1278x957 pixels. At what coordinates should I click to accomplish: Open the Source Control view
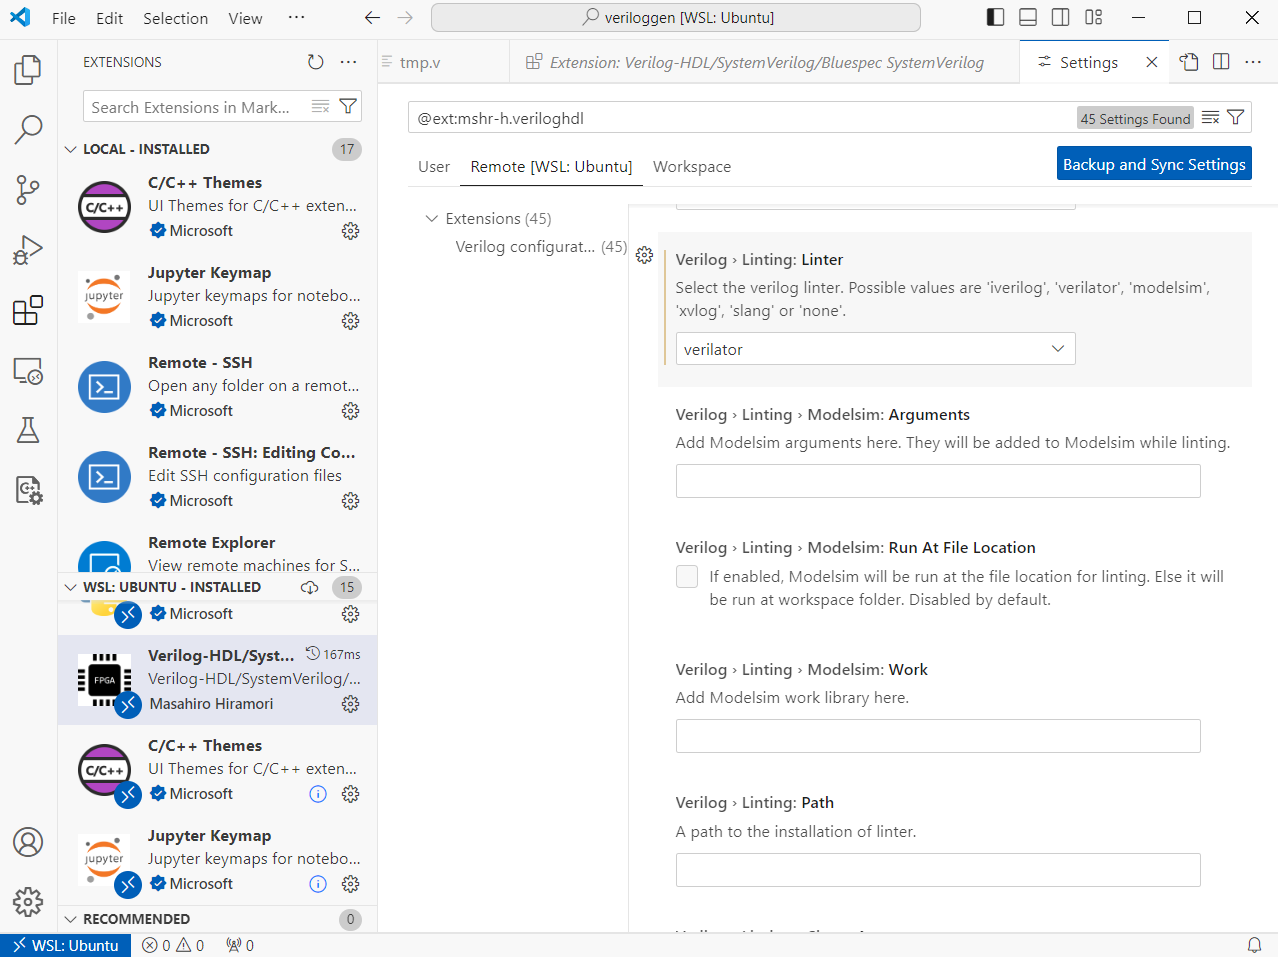[28, 190]
